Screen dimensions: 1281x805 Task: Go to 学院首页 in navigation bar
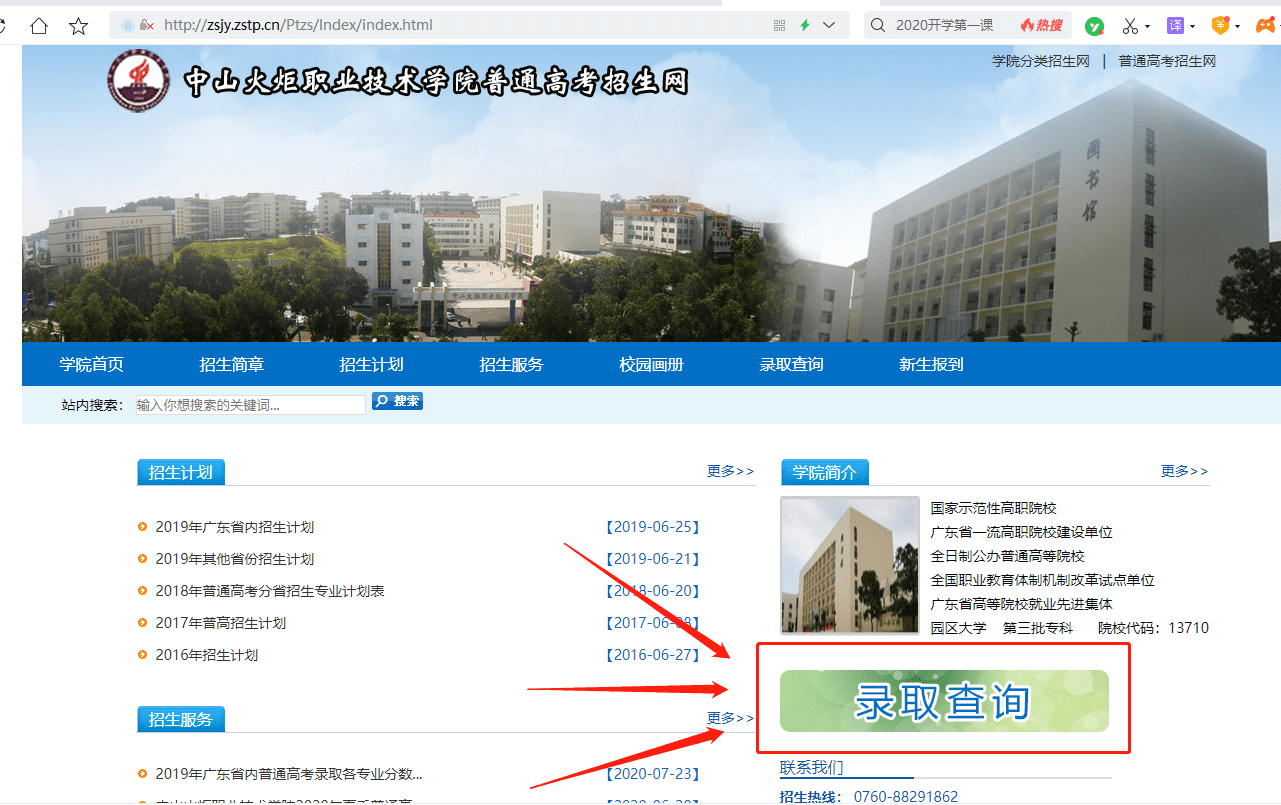click(92, 364)
